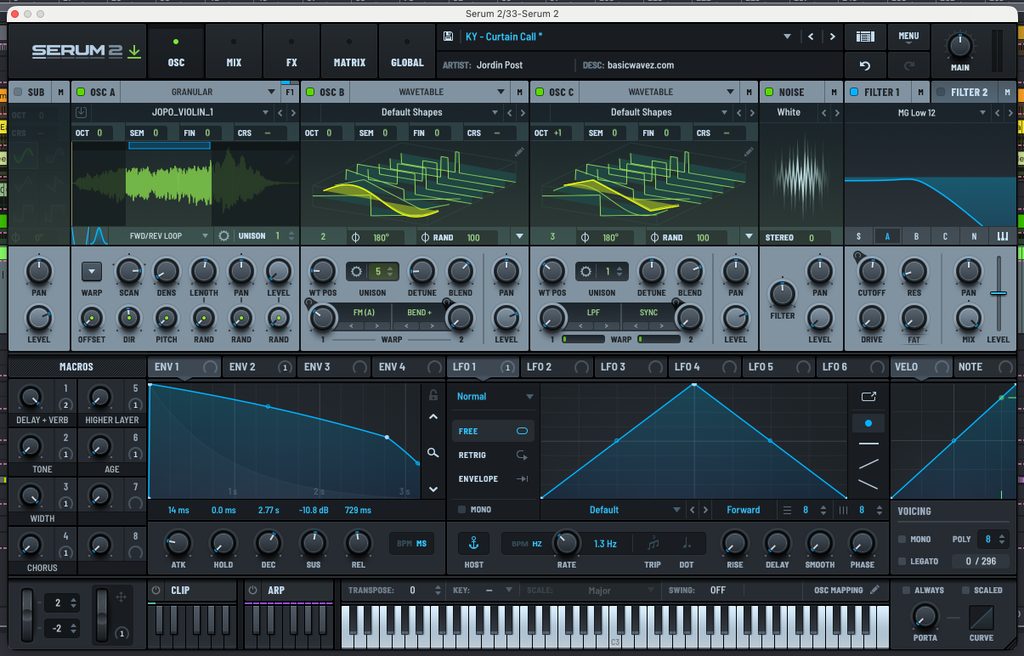Open the MENU button
Image resolution: width=1024 pixels, height=656 pixels.
[x=908, y=37]
